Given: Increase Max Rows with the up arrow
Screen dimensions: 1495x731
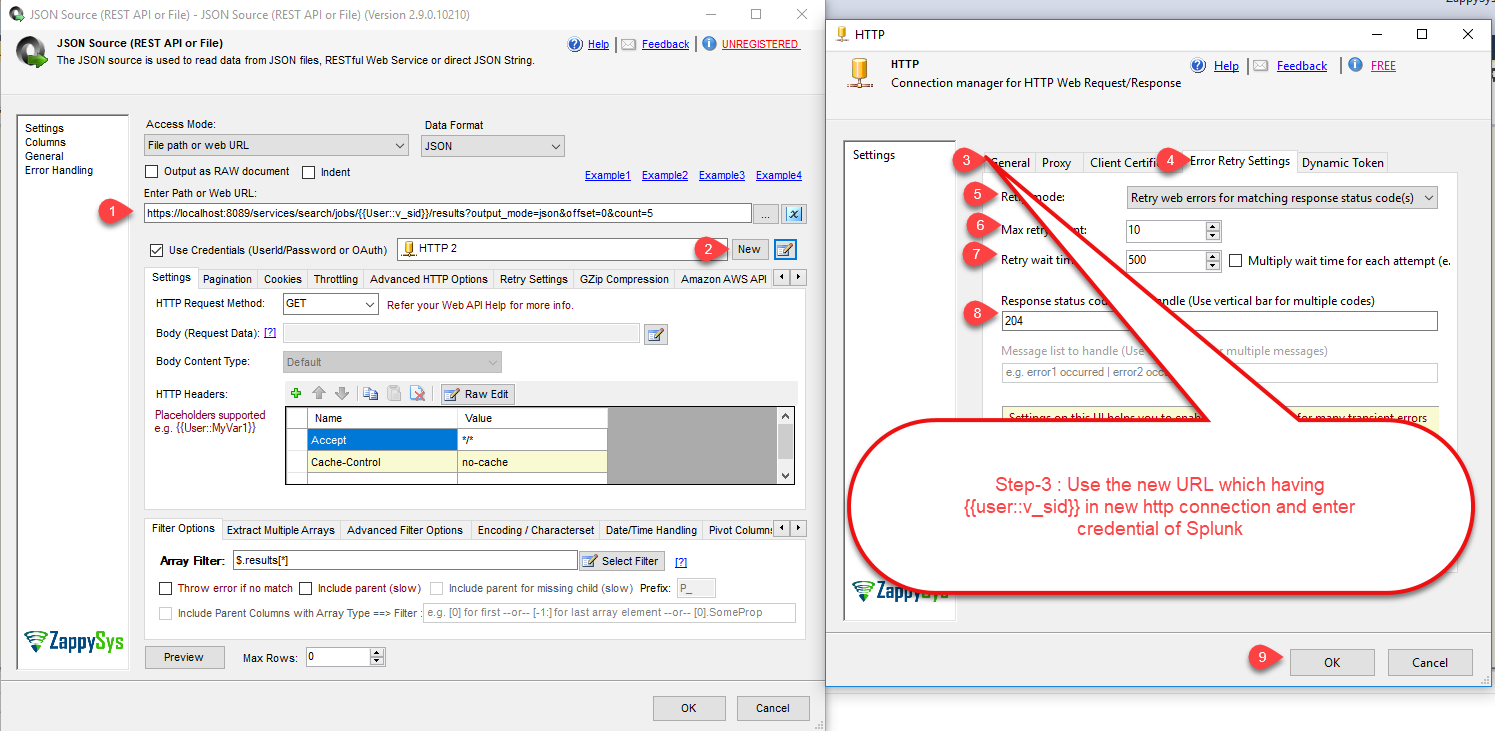Looking at the screenshot, I should [377, 653].
